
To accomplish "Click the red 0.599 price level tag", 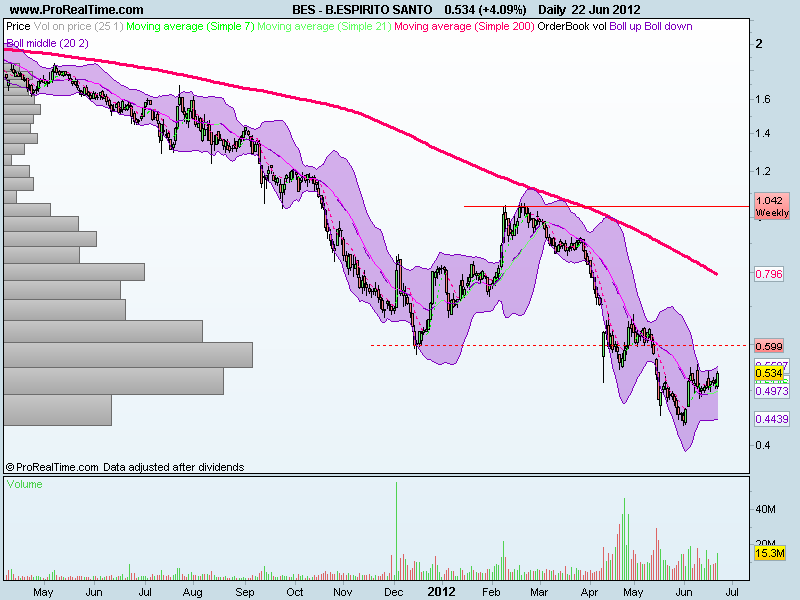I will [769, 346].
